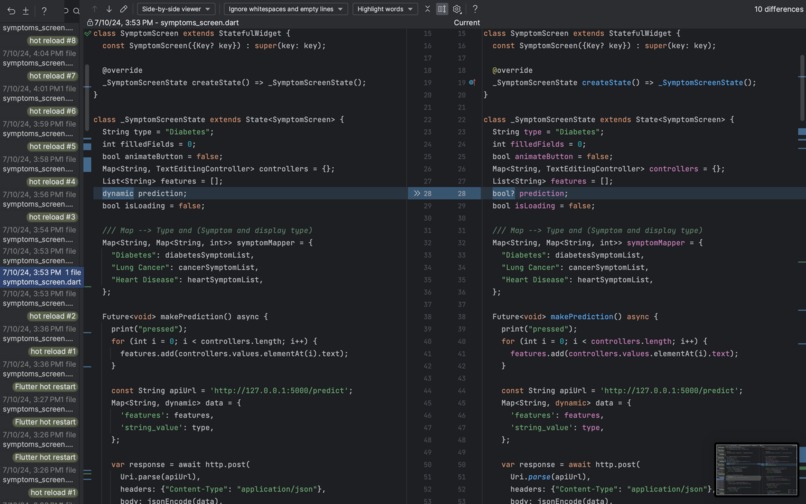Select the hot reload #2 label
Image resolution: width=806 pixels, height=504 pixels.
click(x=52, y=316)
